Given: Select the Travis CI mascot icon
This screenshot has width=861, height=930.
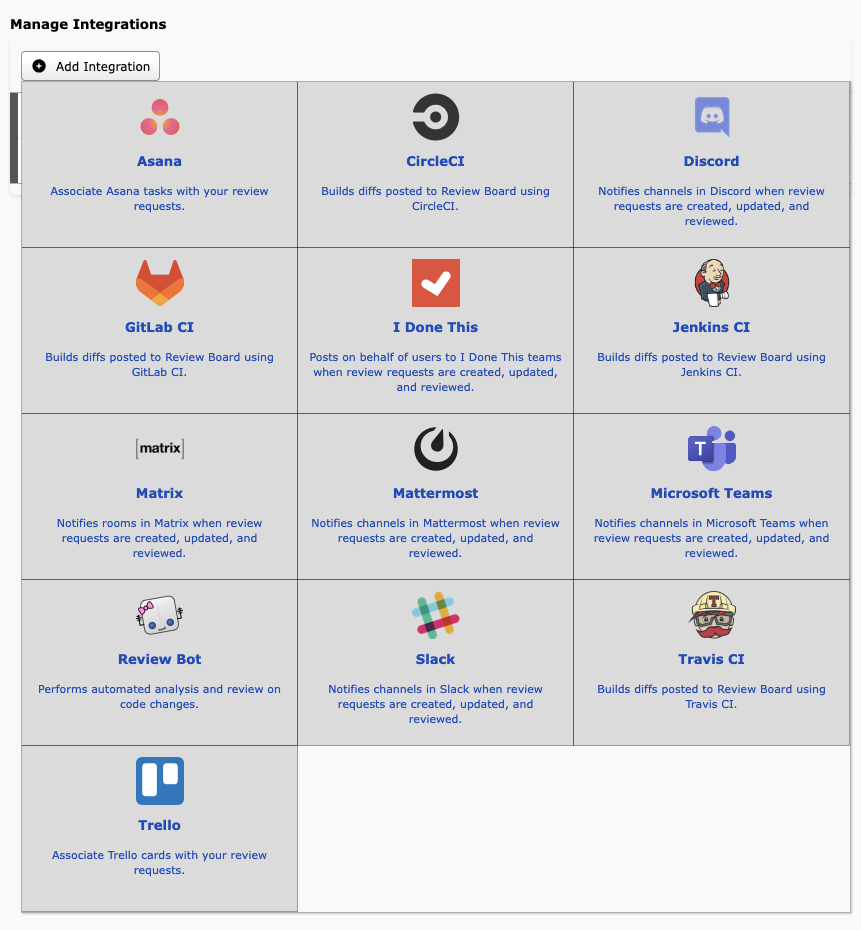Looking at the screenshot, I should 711,614.
